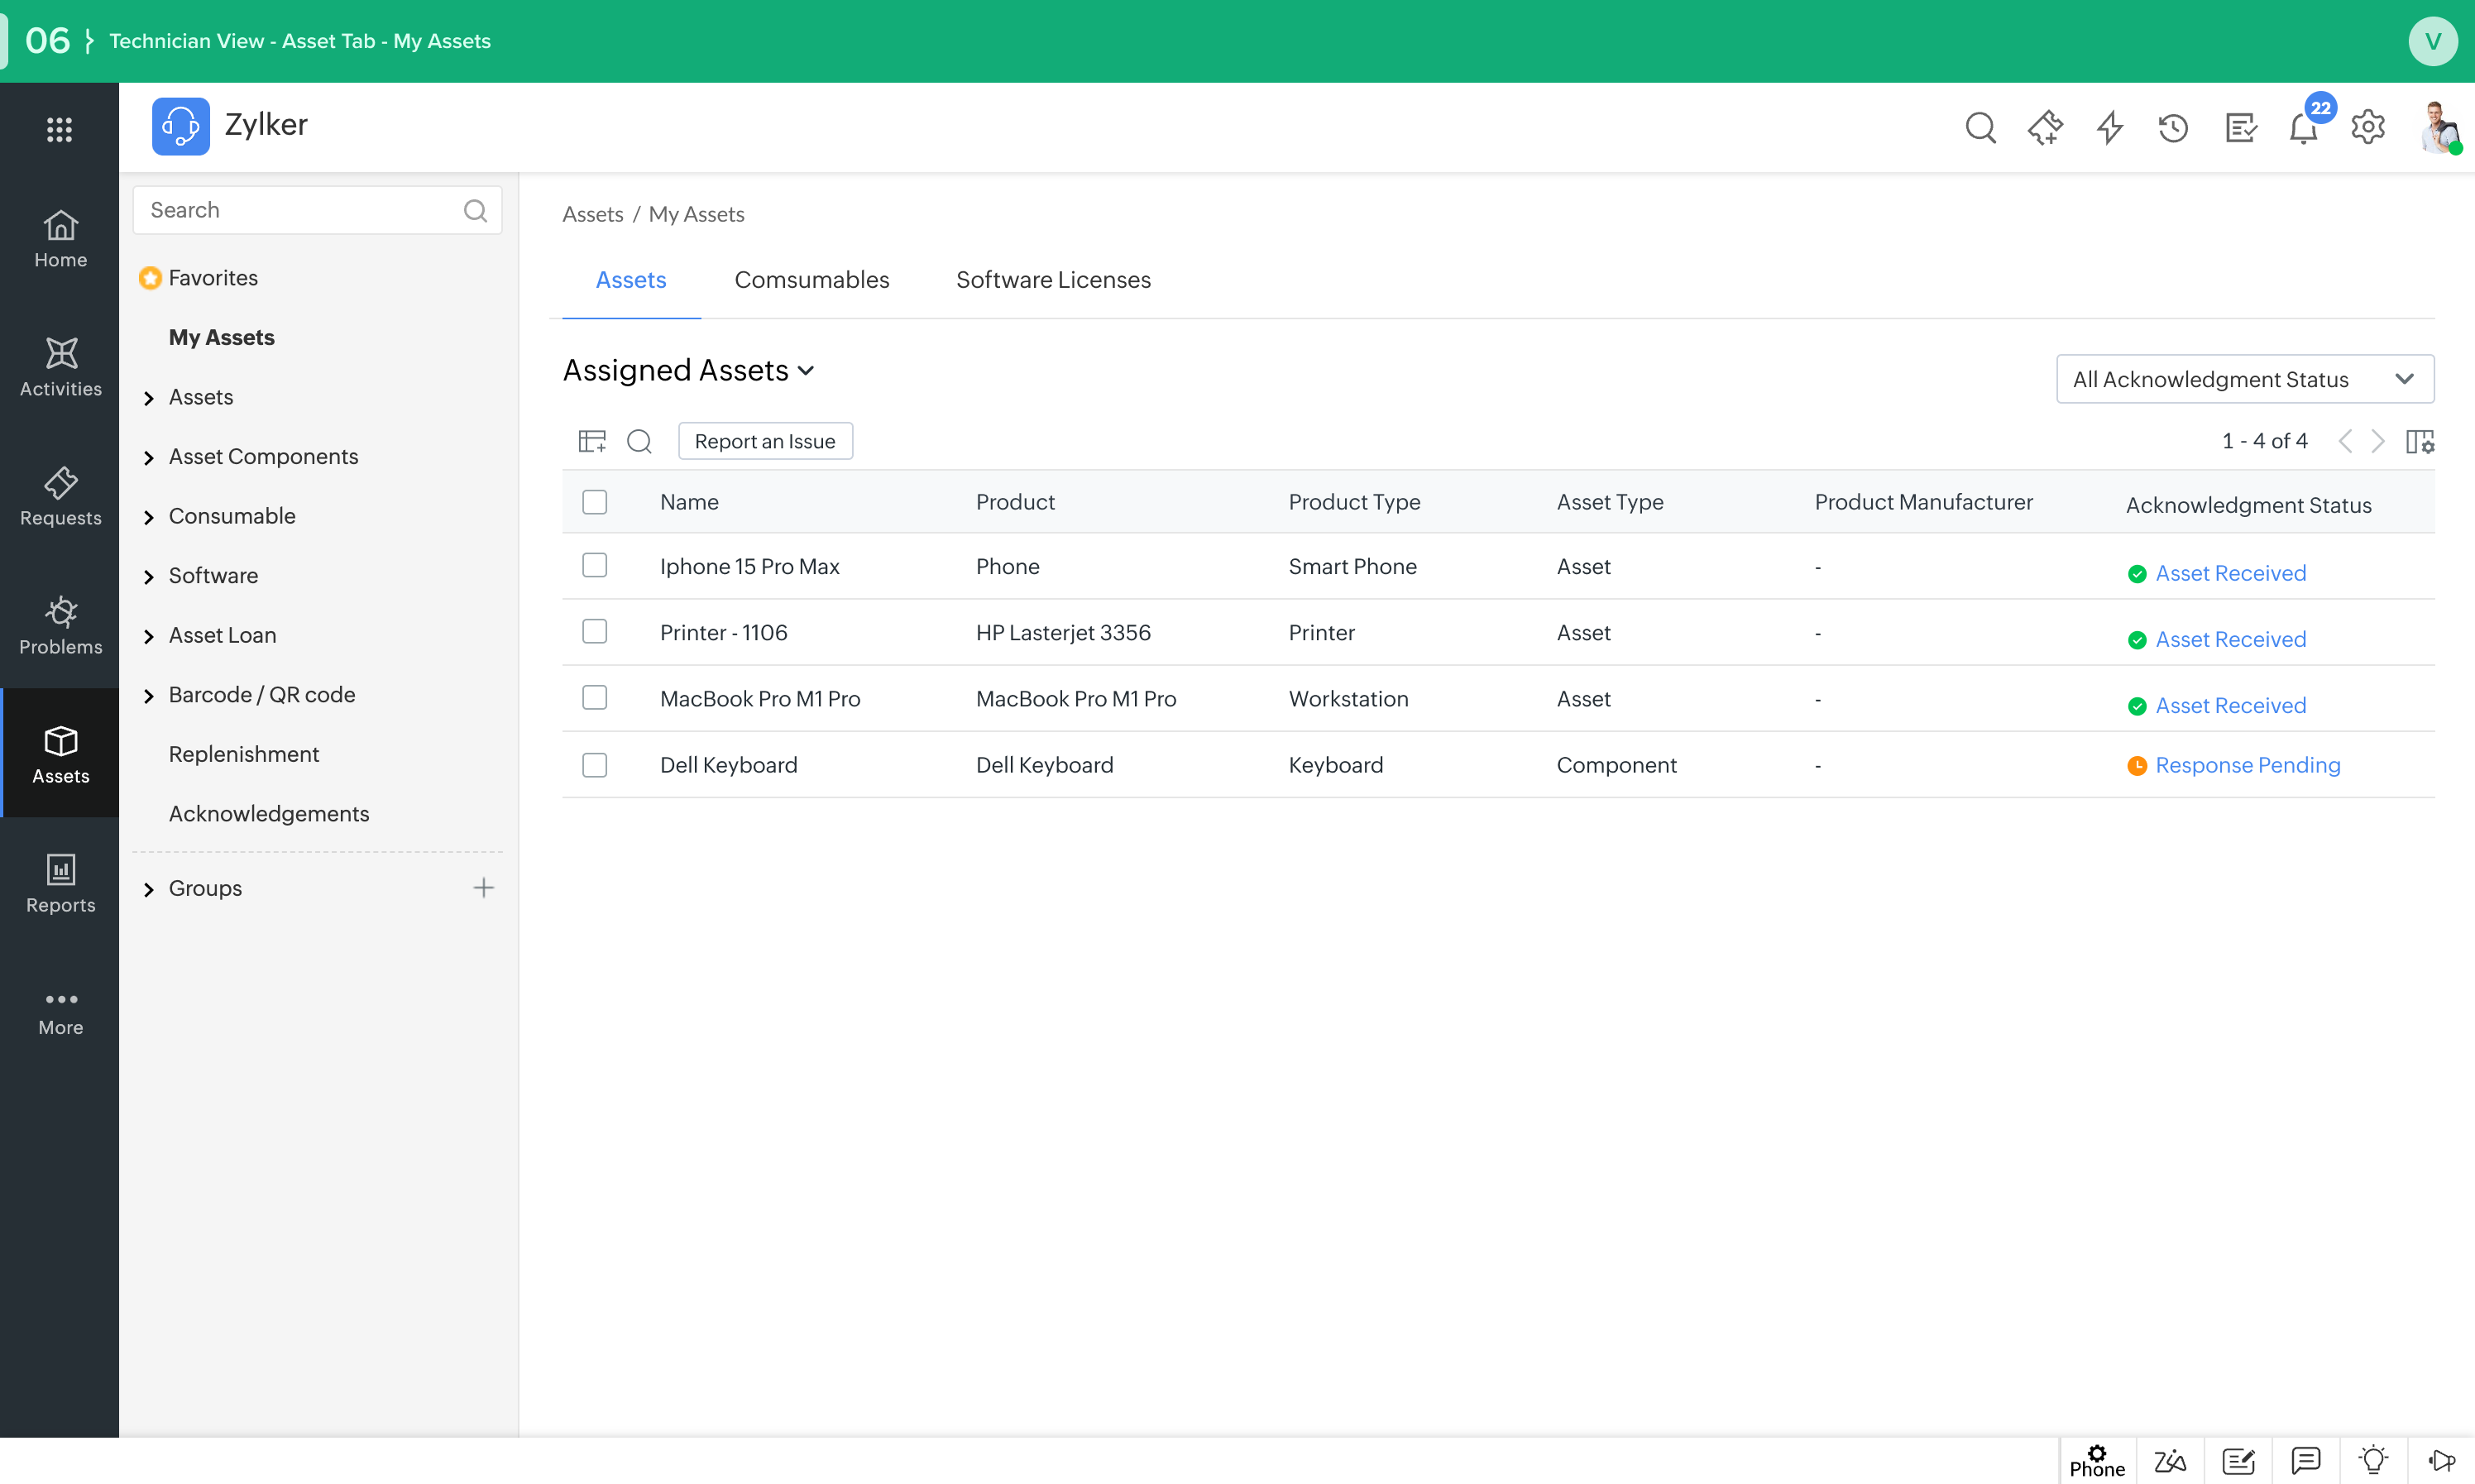Open Favorites in sidebar

213,278
